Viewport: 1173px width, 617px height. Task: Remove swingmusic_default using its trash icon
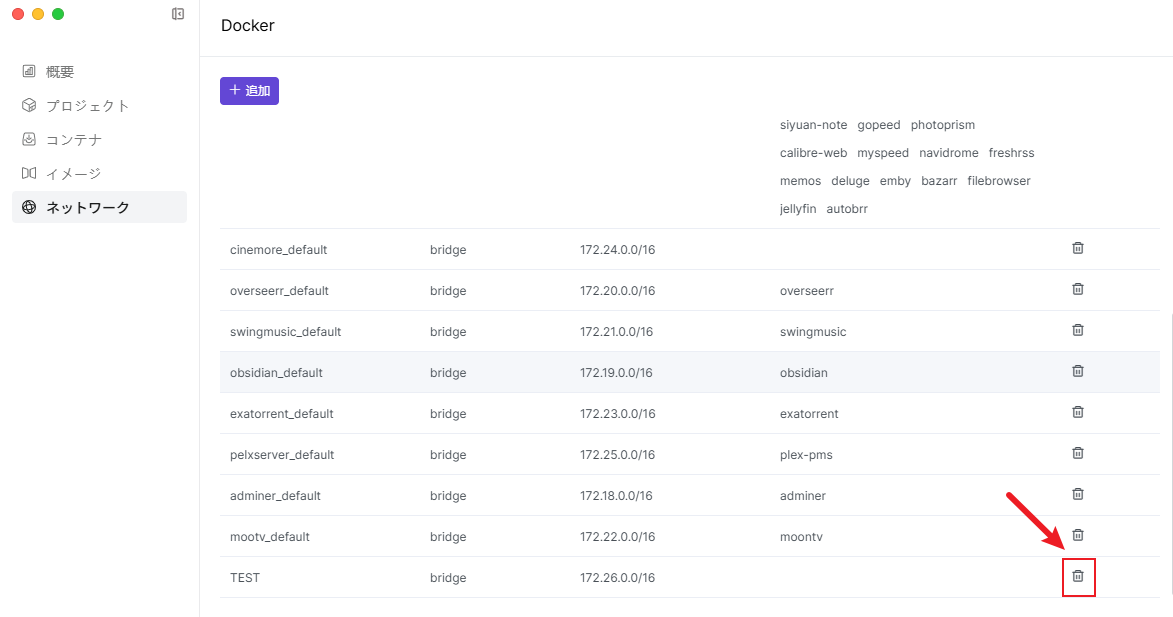pyautogui.click(x=1078, y=330)
